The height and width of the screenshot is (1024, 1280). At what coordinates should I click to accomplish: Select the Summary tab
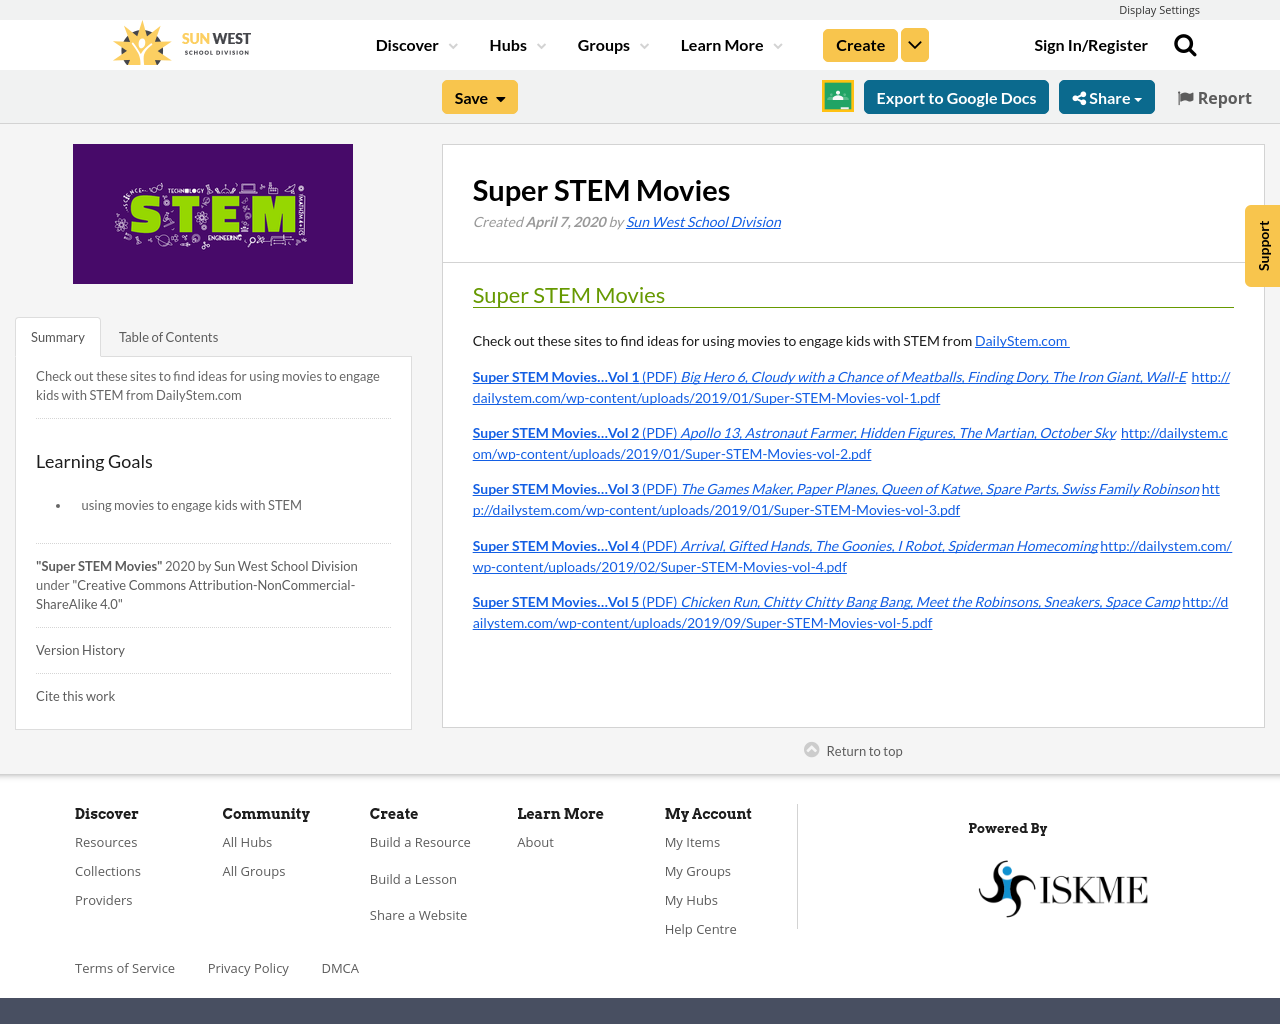pyautogui.click(x=57, y=336)
